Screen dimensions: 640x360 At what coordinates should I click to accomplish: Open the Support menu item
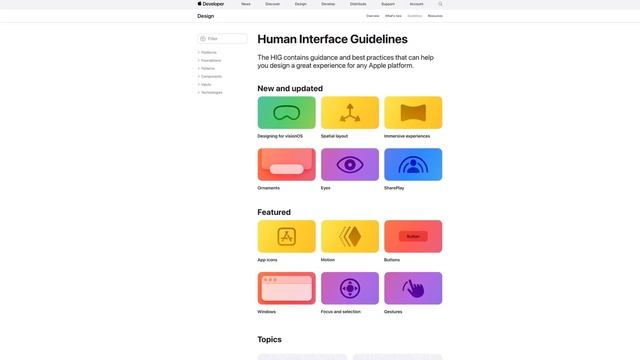388,4
